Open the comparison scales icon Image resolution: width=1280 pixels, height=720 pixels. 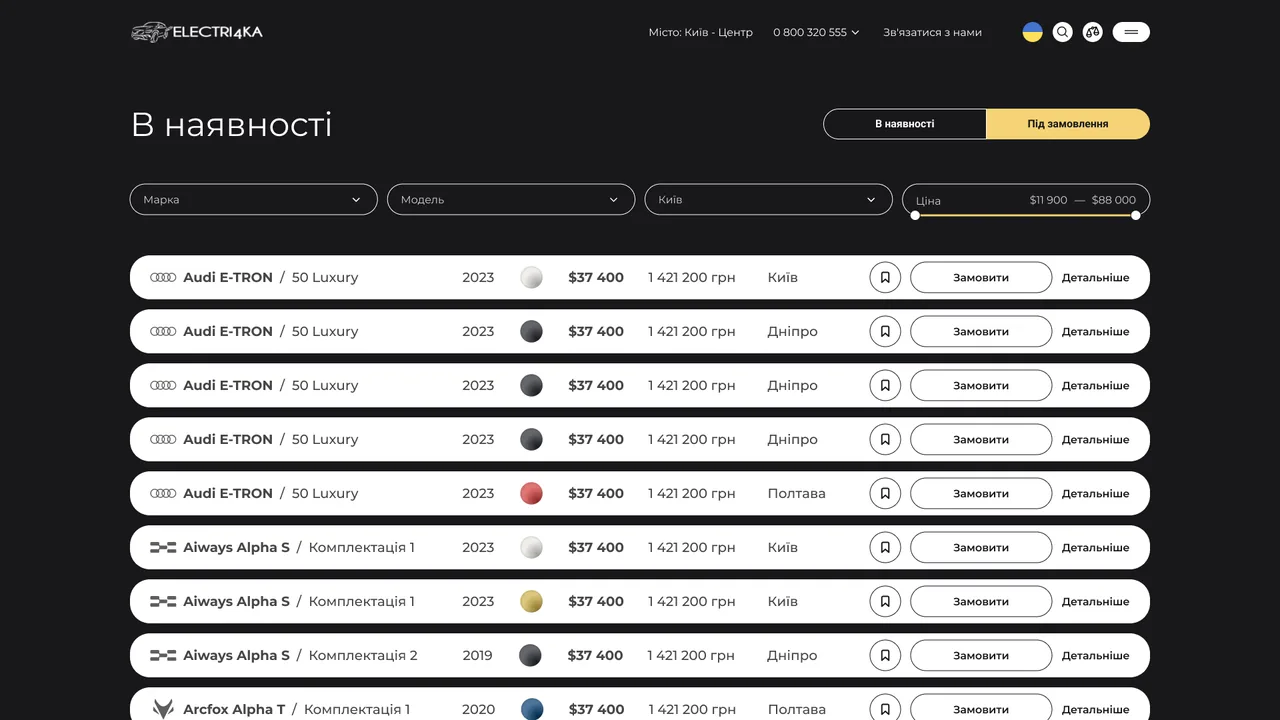(1093, 32)
